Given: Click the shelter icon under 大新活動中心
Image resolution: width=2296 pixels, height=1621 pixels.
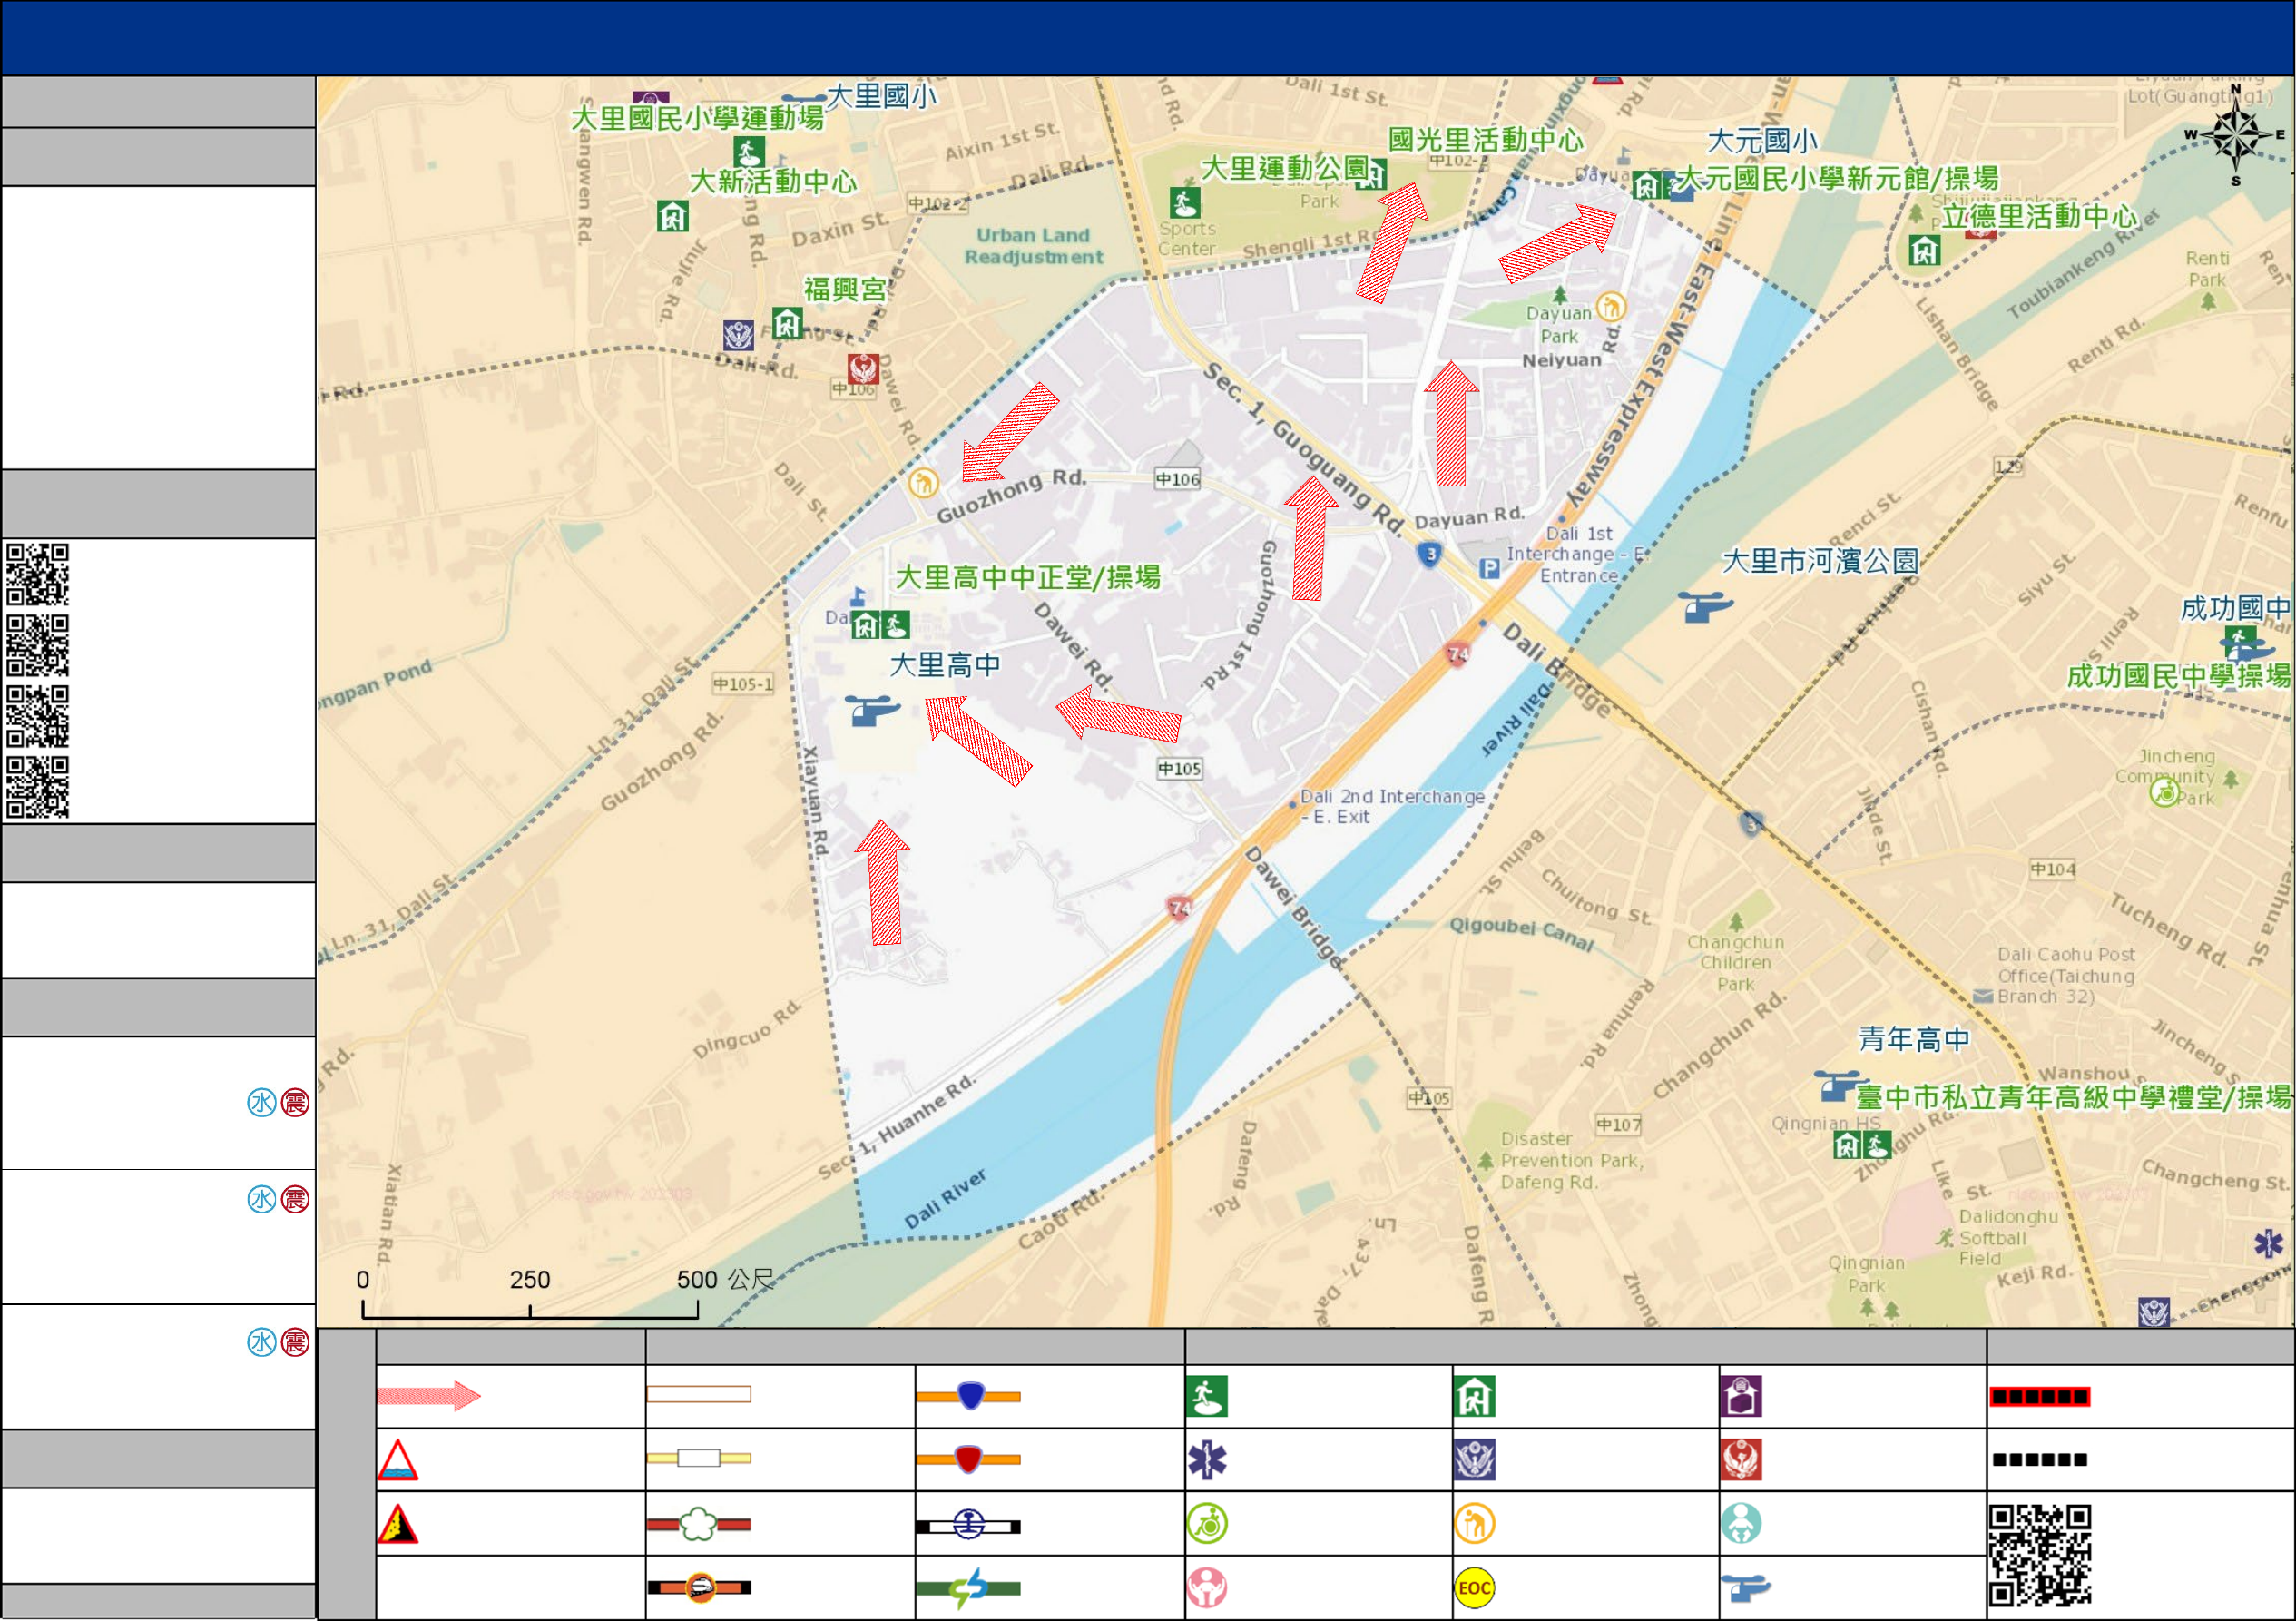Looking at the screenshot, I should (673, 216).
